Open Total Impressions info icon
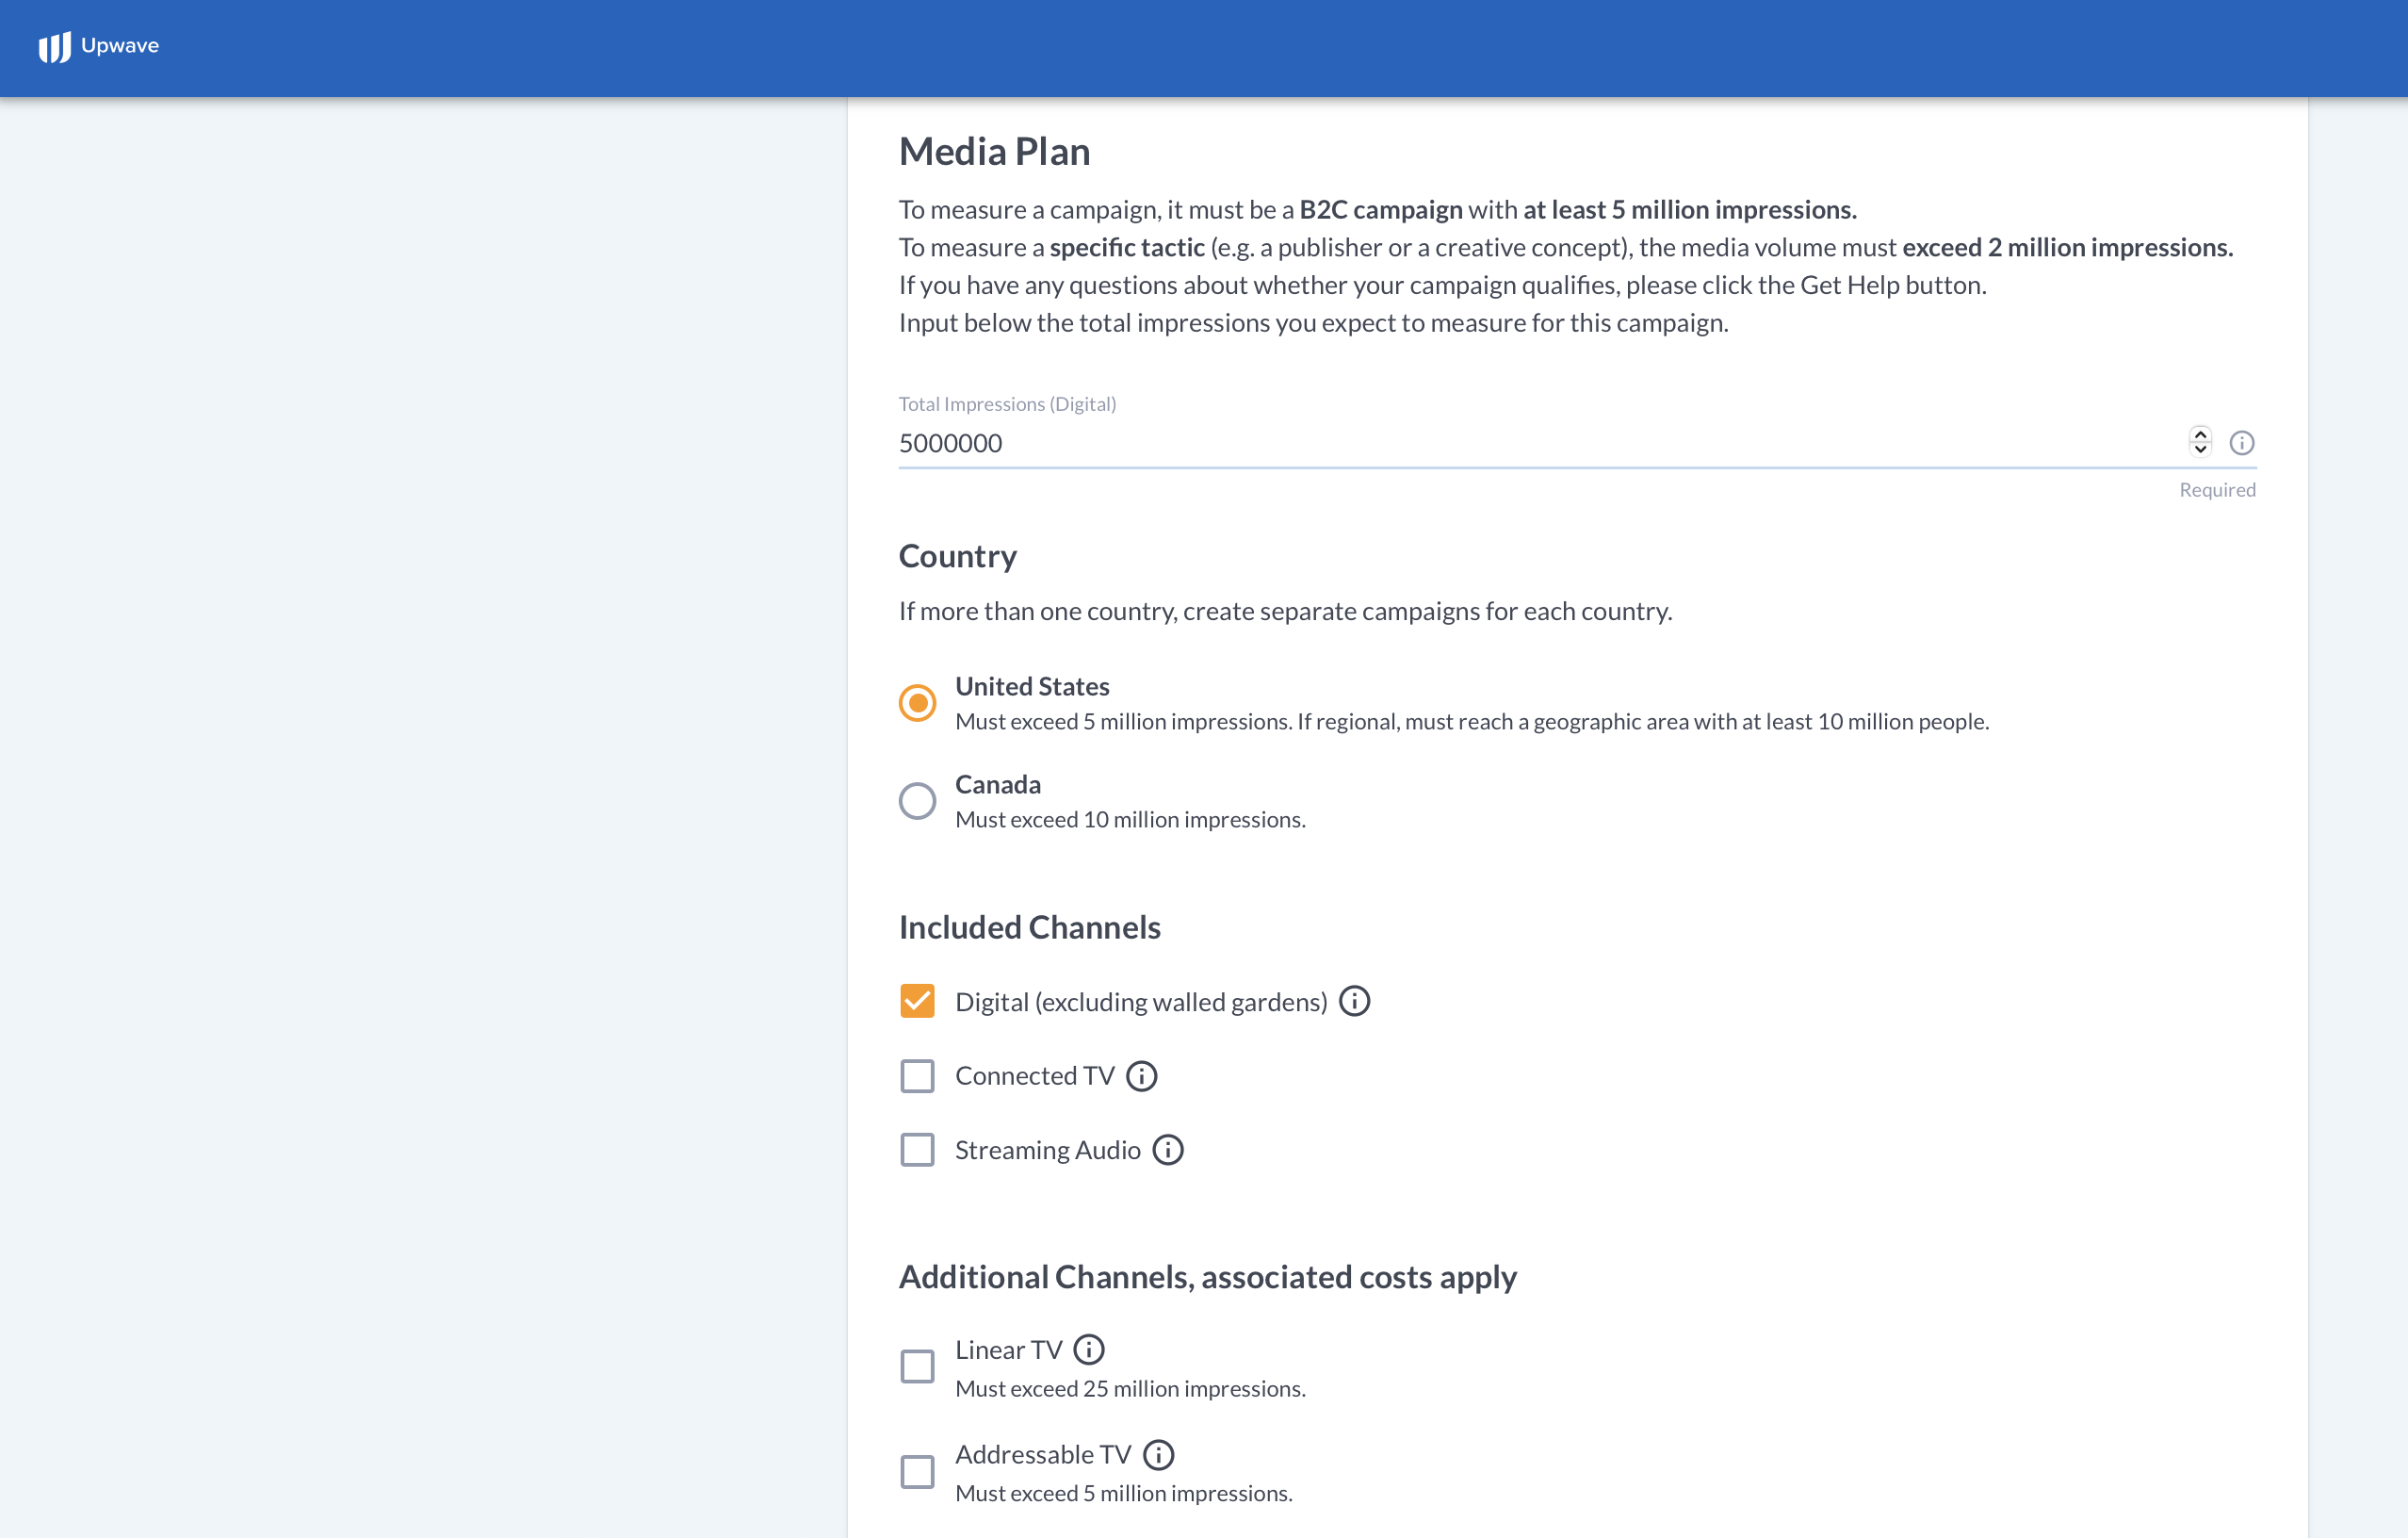The height and width of the screenshot is (1538, 2408). point(2241,443)
